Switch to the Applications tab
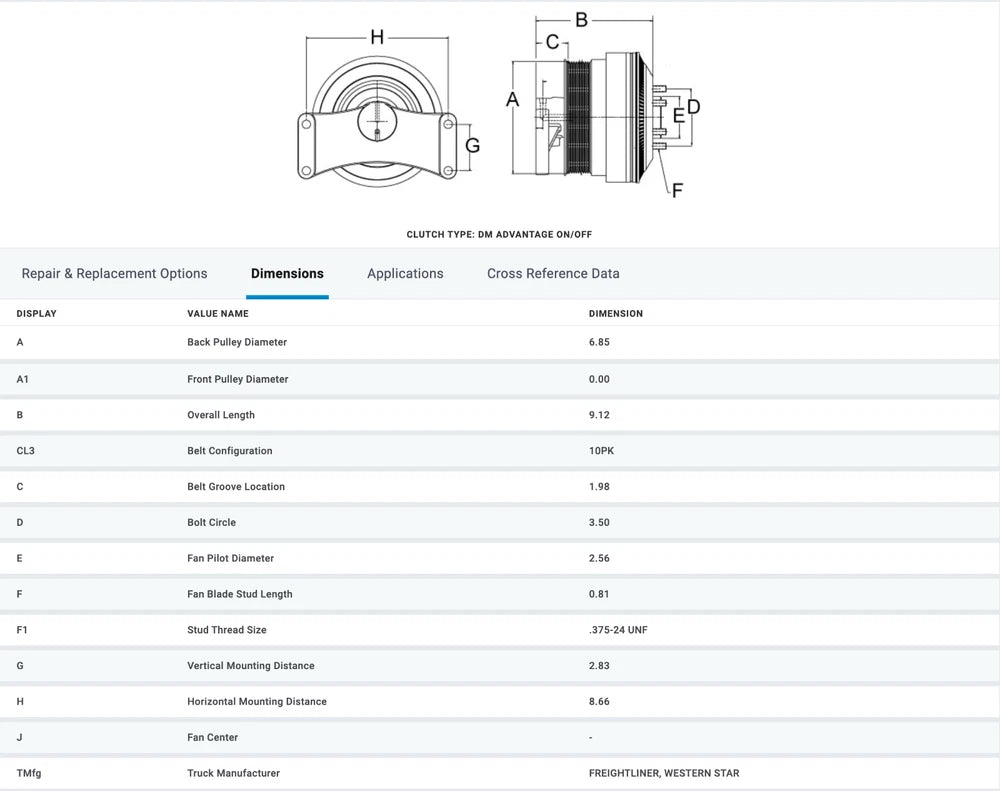 [405, 273]
